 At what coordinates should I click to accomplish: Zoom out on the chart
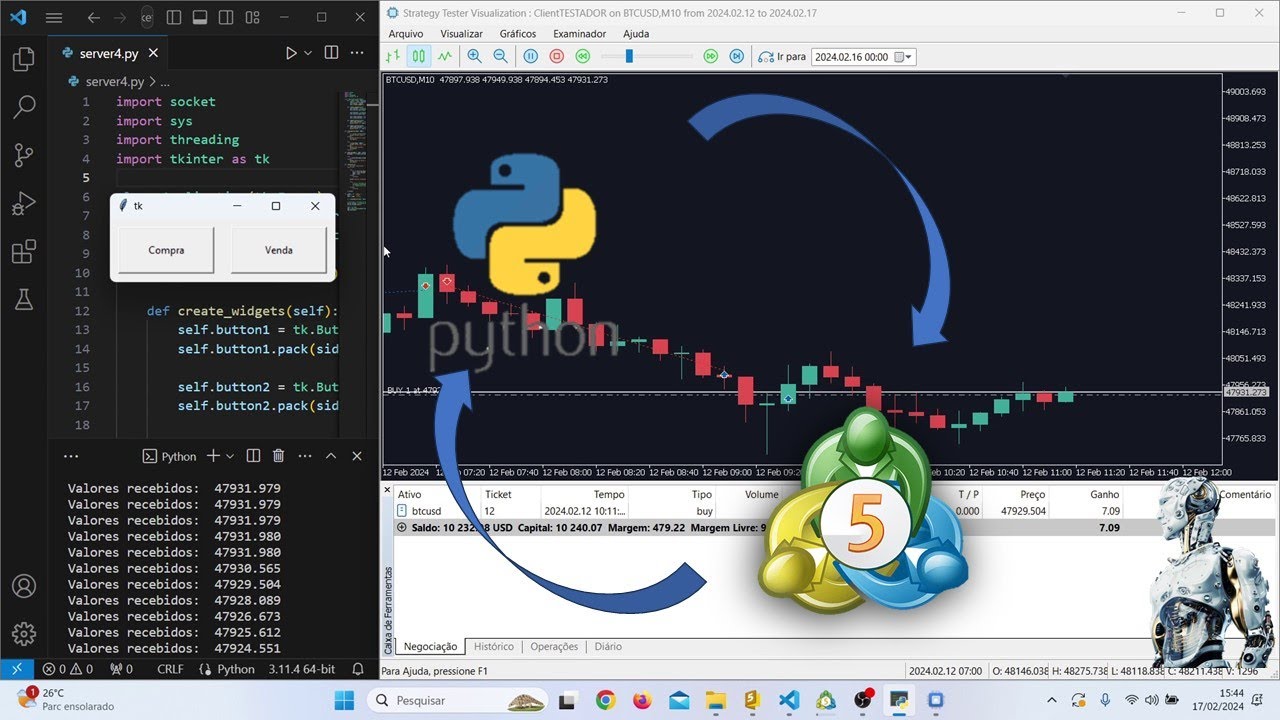tap(500, 57)
